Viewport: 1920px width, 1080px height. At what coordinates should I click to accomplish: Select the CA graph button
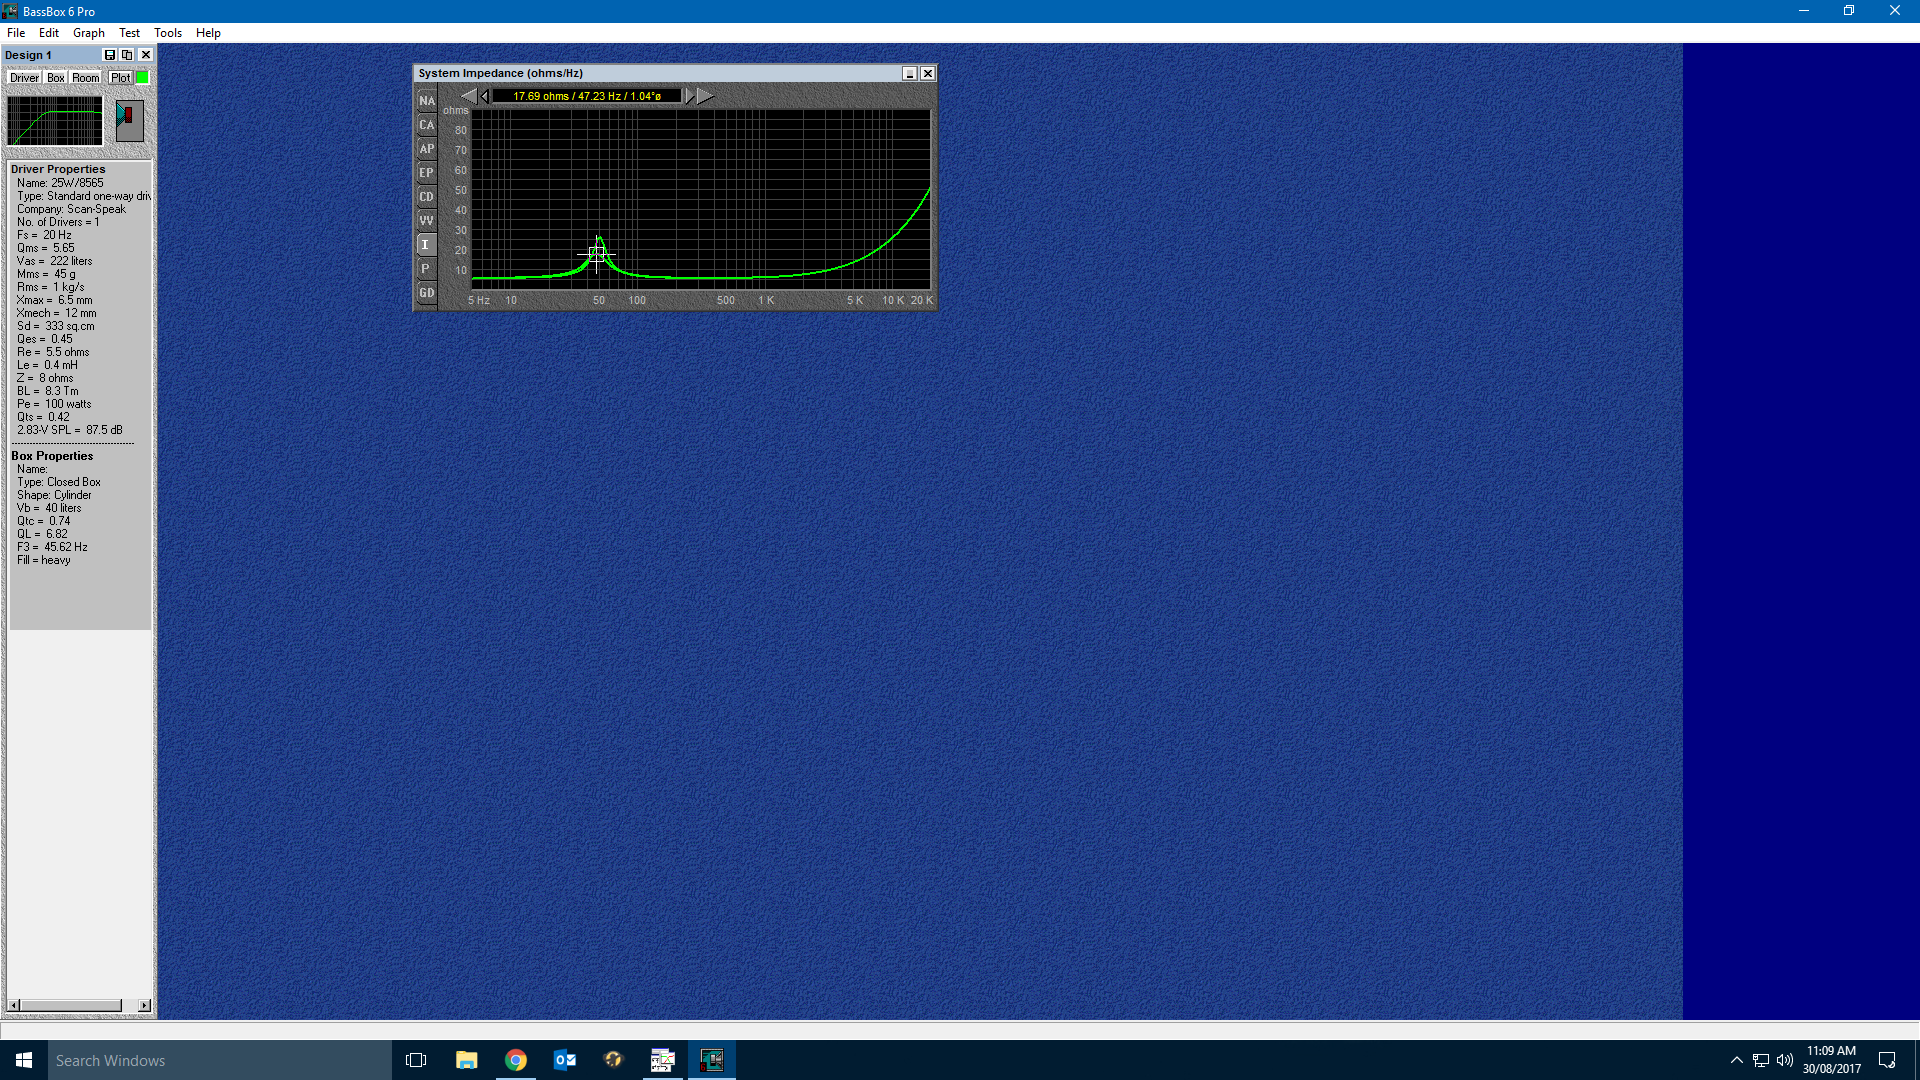click(427, 125)
